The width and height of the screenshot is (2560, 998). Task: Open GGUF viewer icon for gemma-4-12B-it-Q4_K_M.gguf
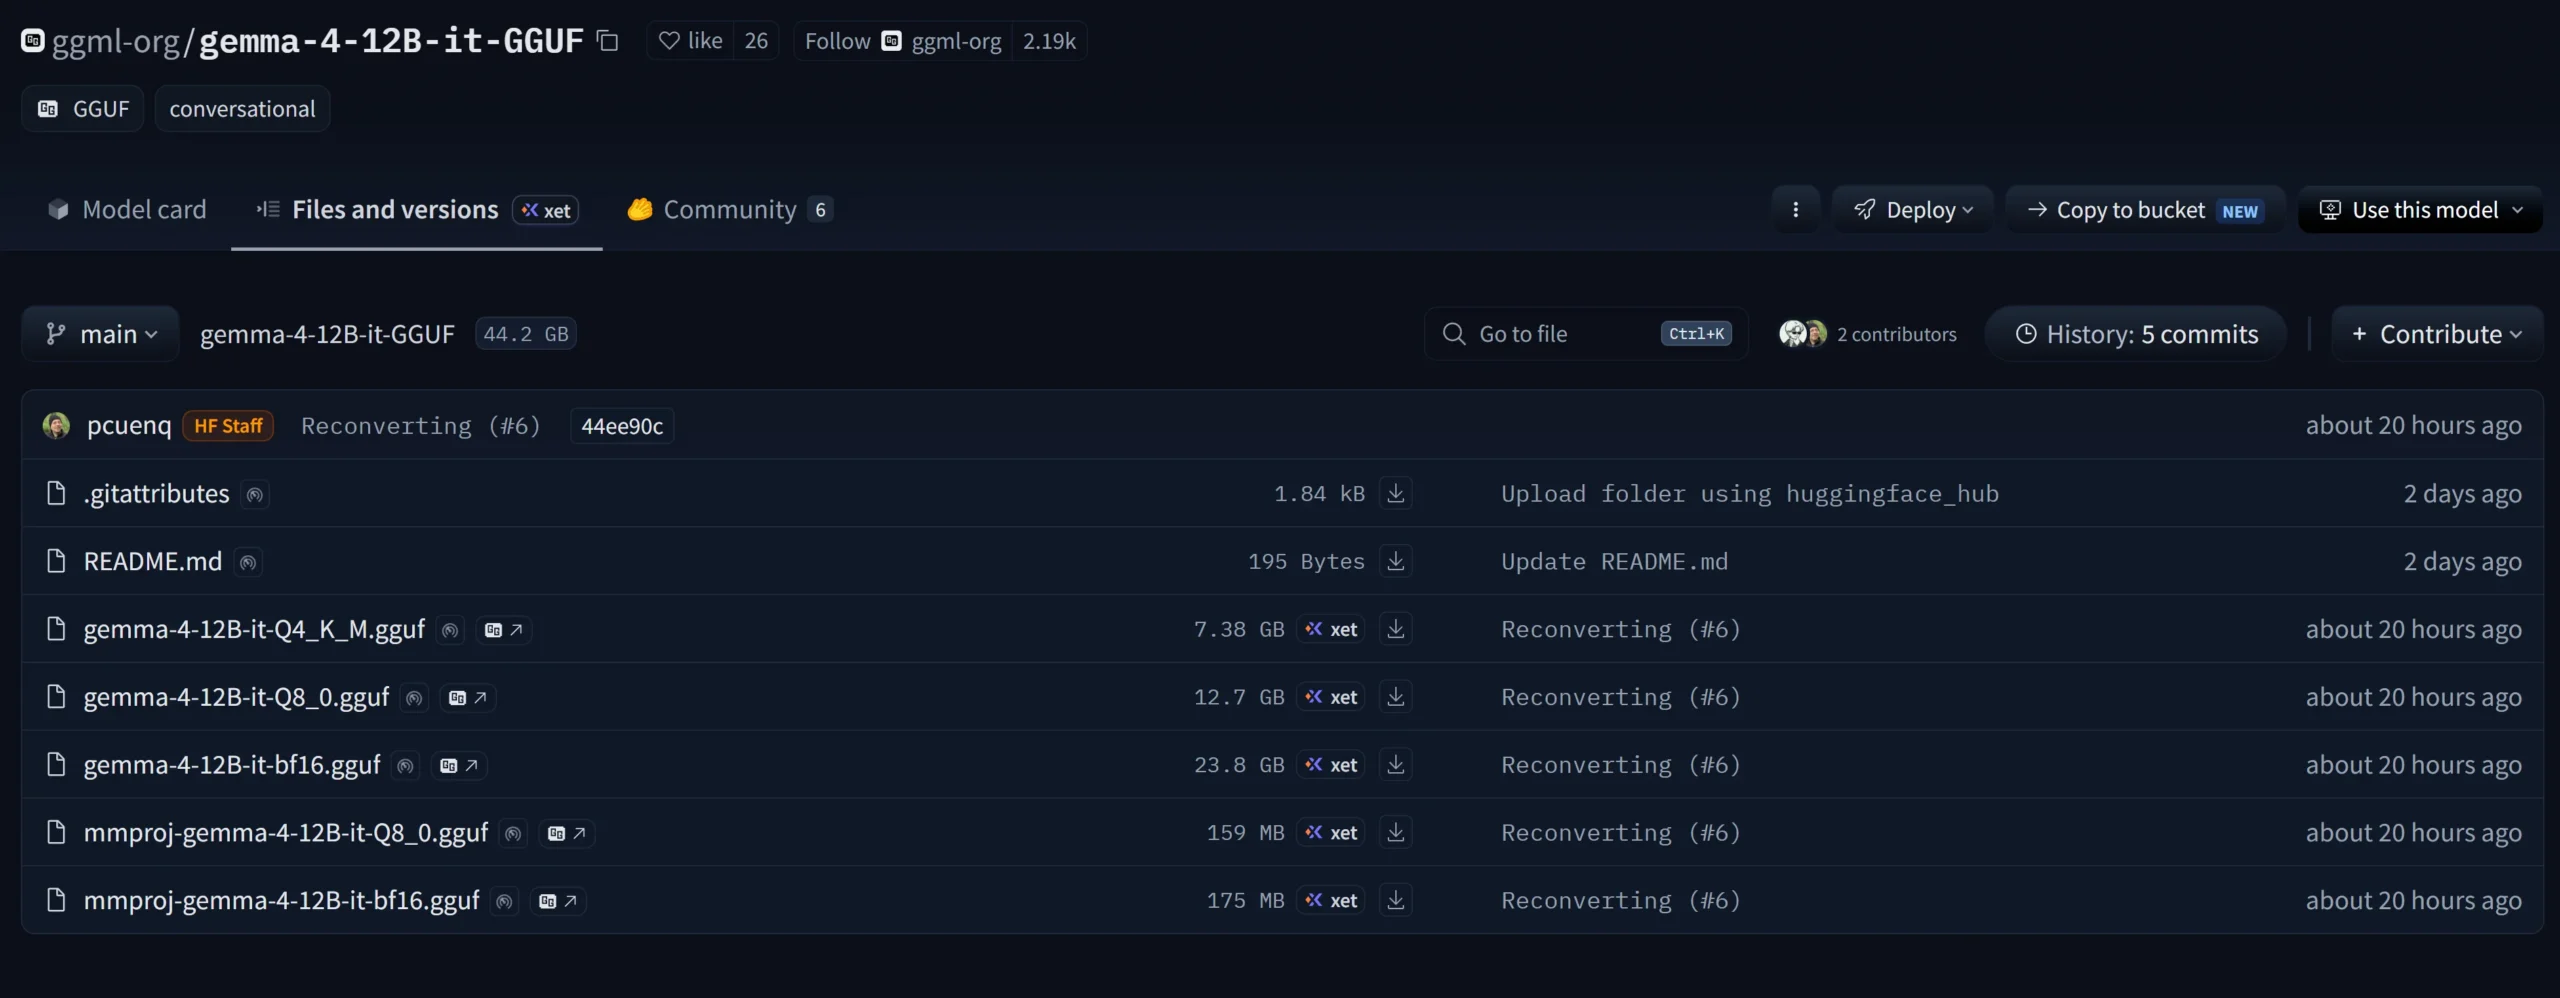[x=504, y=630]
